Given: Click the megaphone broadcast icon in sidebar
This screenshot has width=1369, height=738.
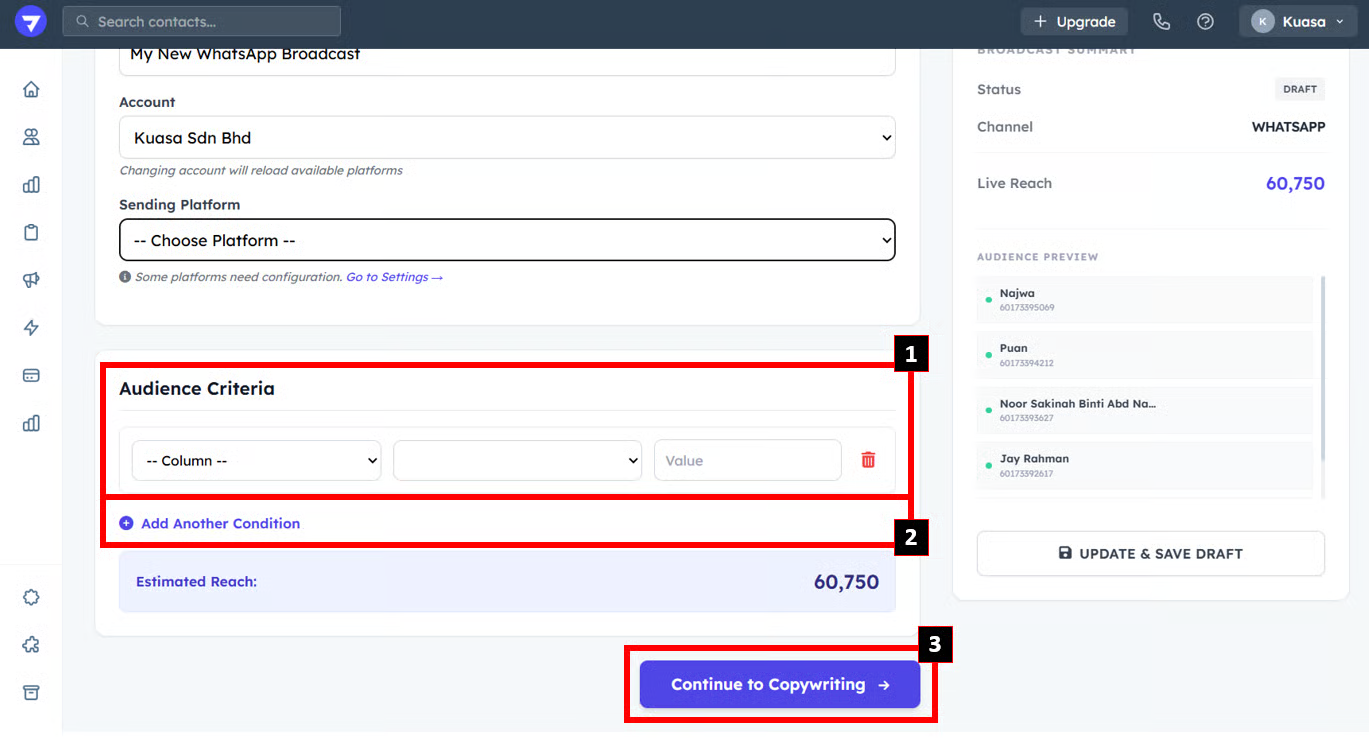Looking at the screenshot, I should (31, 280).
